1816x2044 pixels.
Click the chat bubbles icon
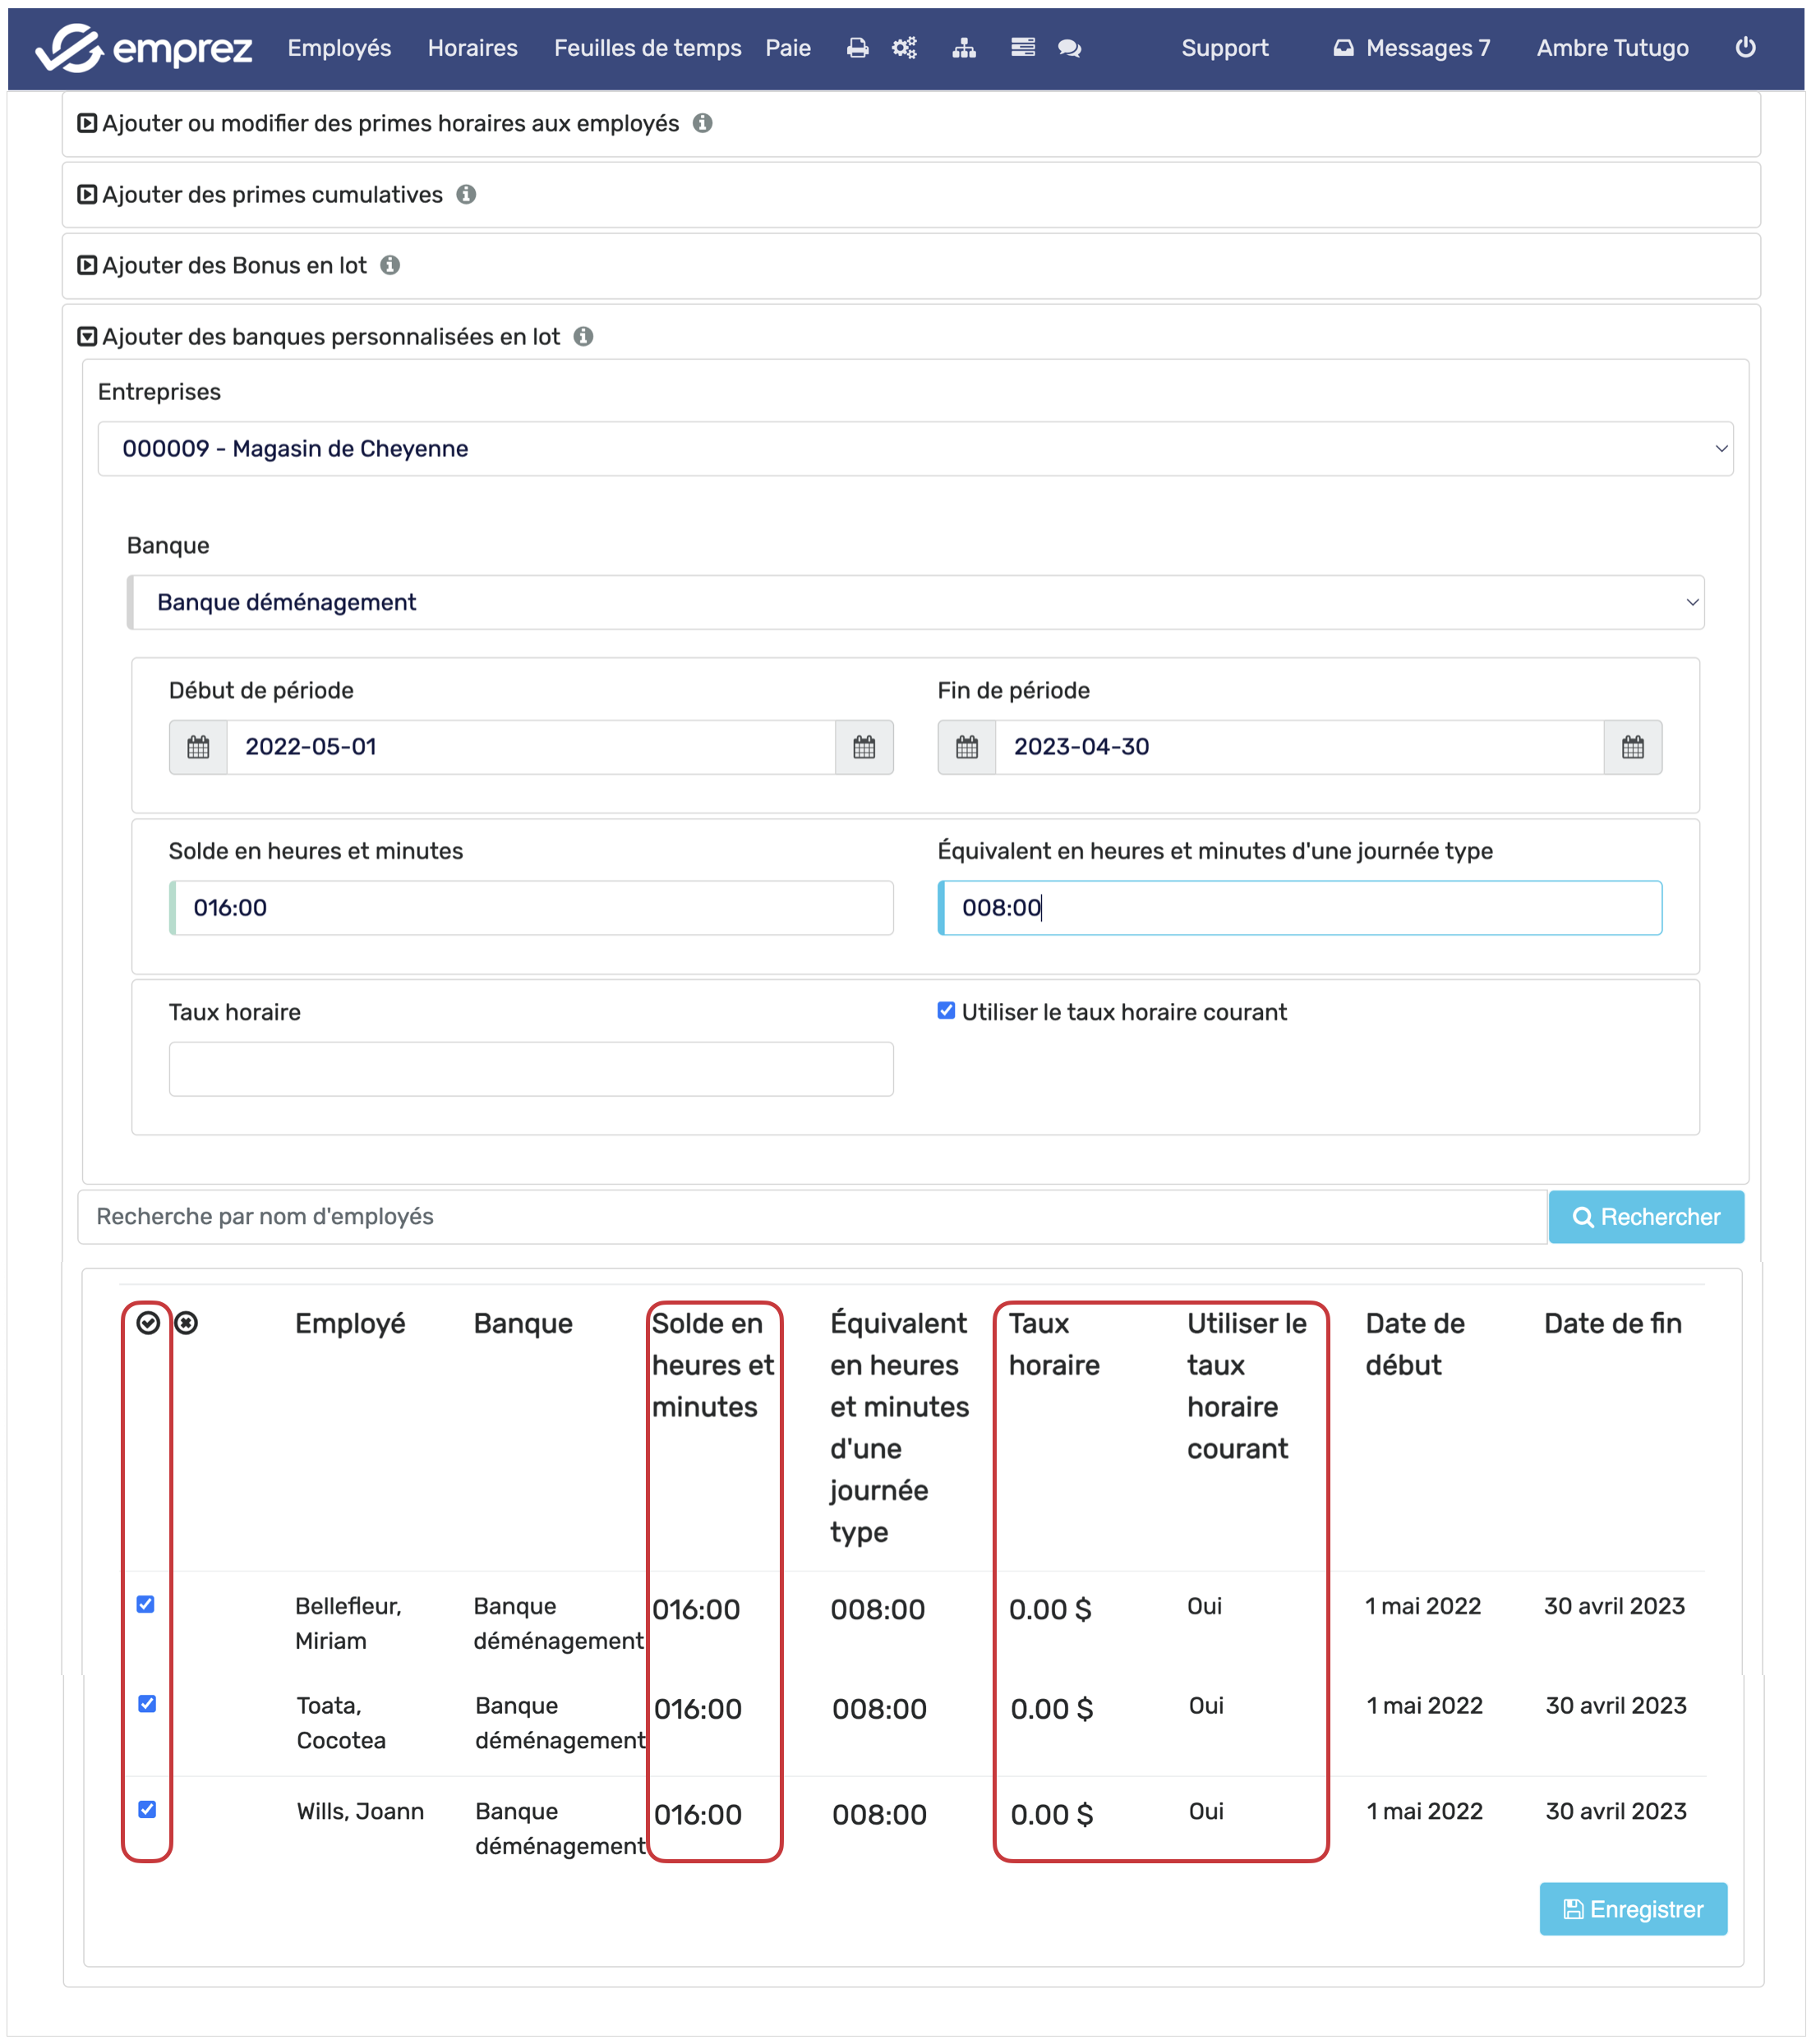point(1069,48)
